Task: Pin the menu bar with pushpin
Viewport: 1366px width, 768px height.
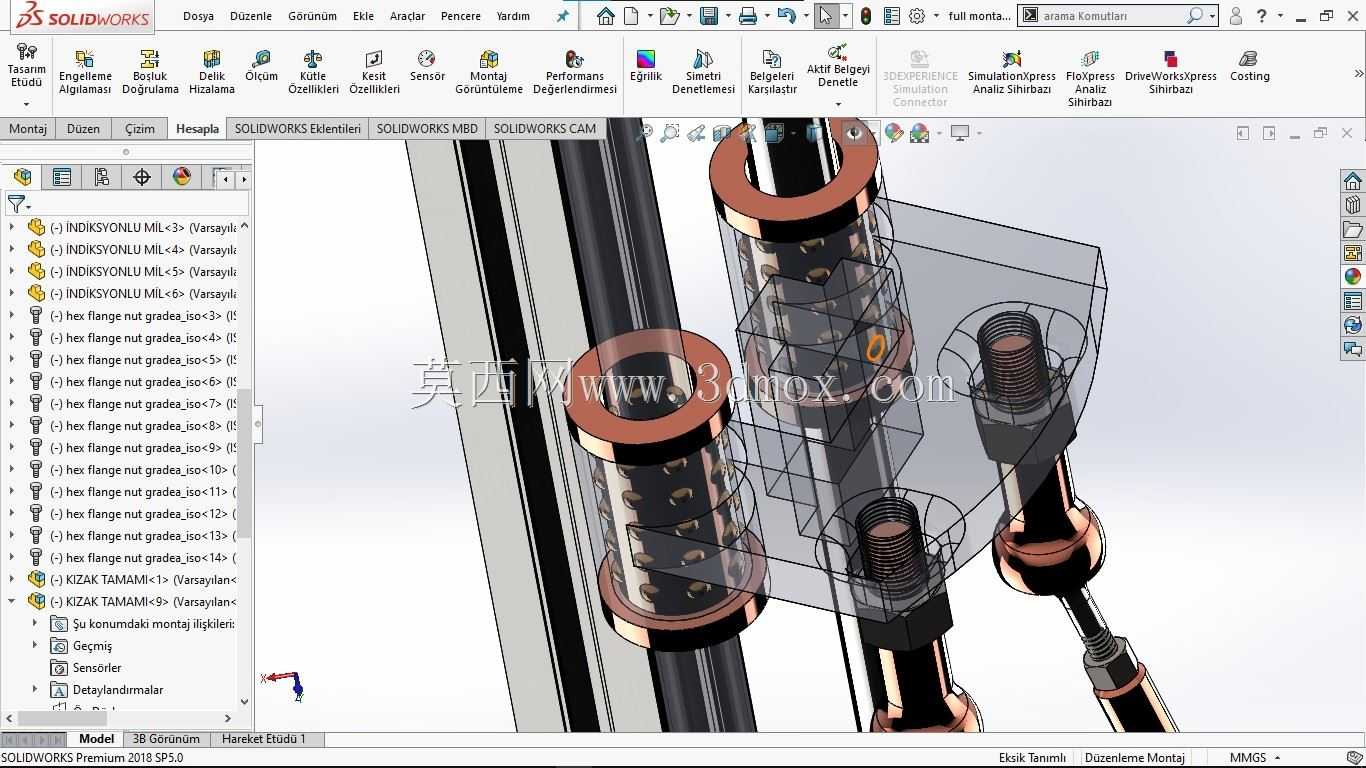Action: pos(563,16)
